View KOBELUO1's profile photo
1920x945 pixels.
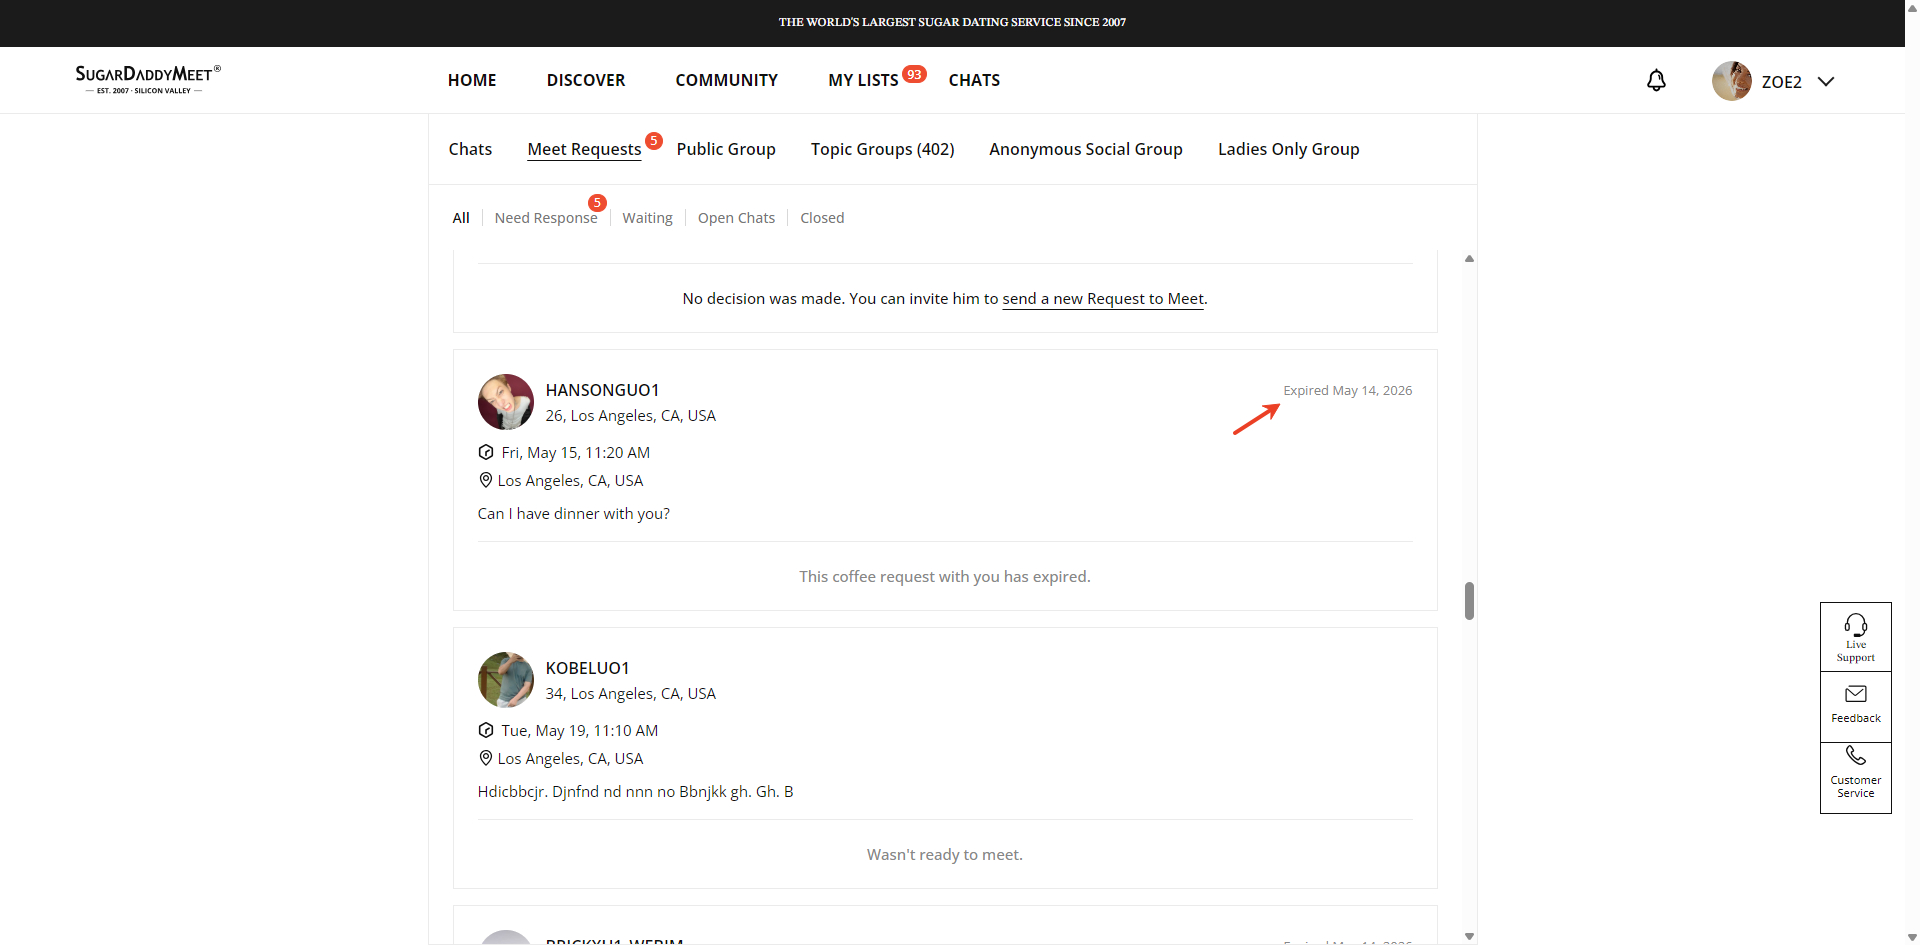tap(506, 680)
